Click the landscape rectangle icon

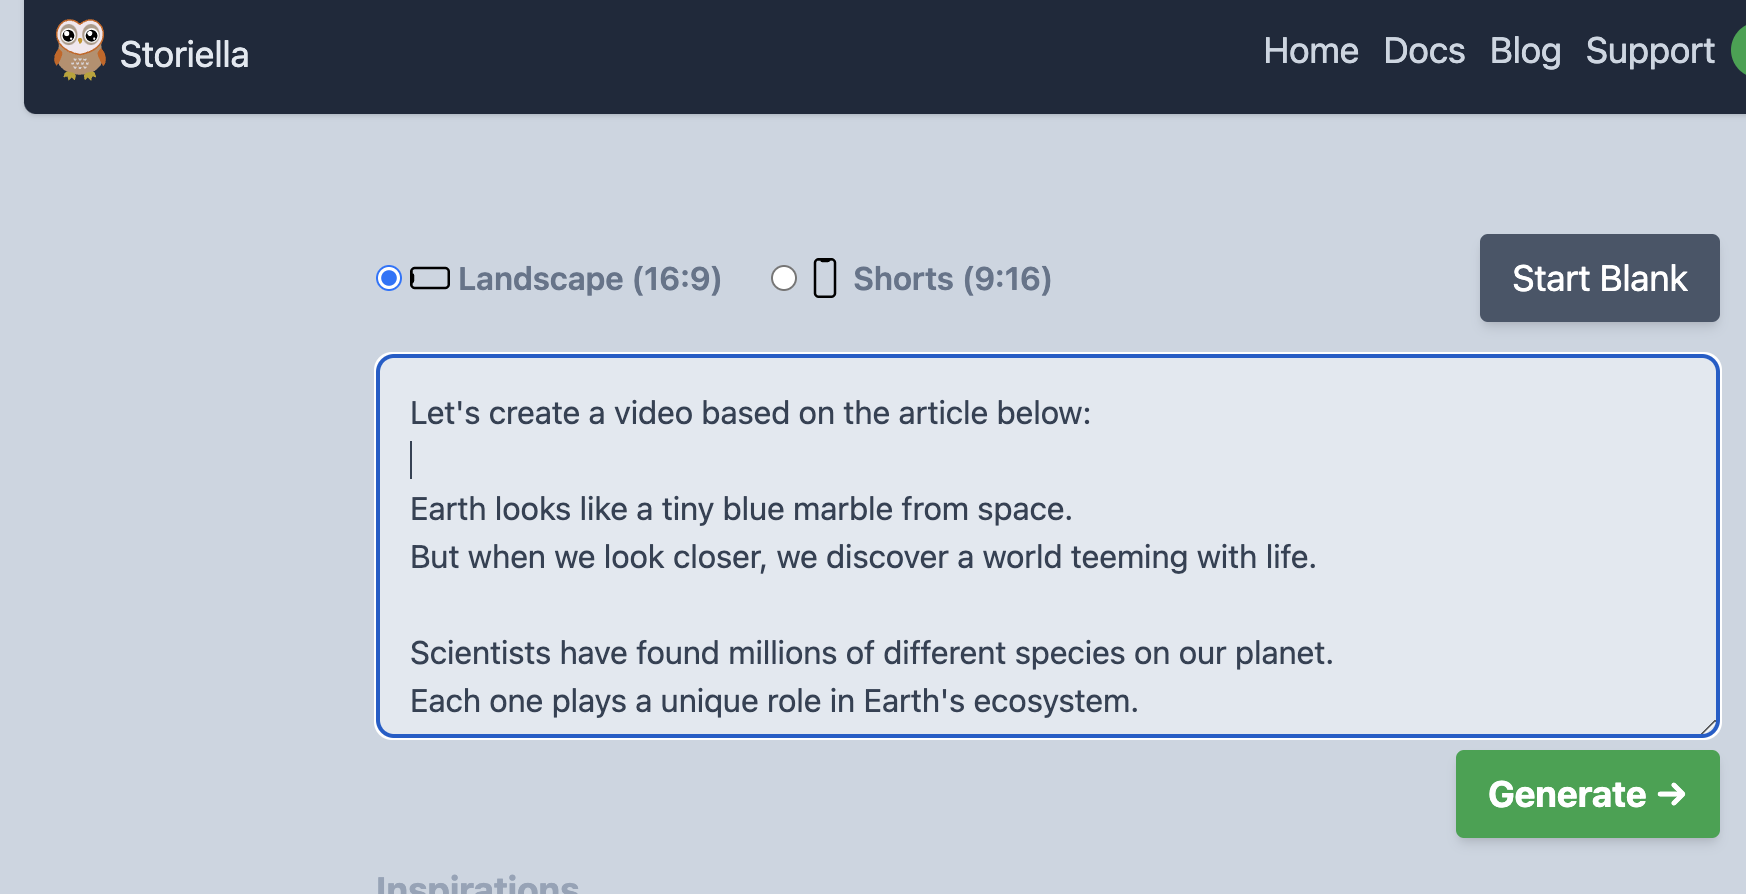[x=430, y=278]
